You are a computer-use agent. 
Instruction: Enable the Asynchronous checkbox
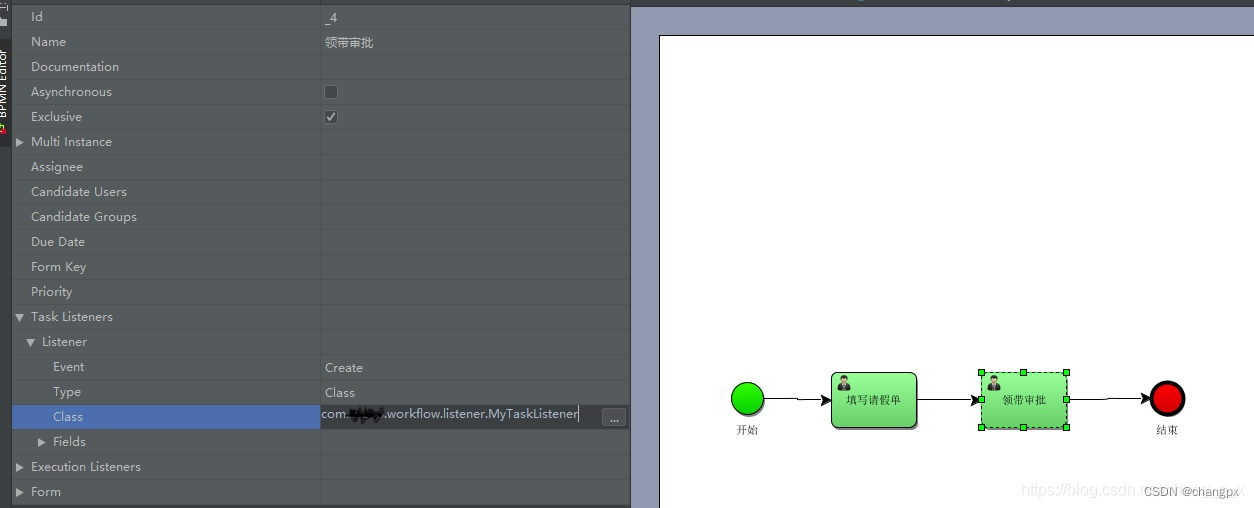pos(331,92)
